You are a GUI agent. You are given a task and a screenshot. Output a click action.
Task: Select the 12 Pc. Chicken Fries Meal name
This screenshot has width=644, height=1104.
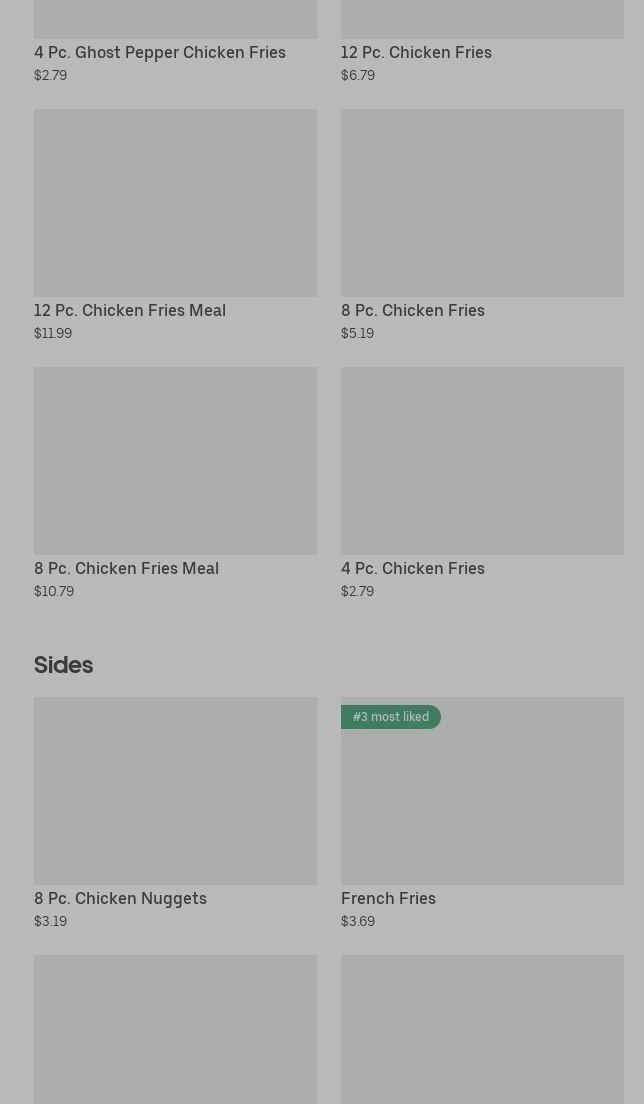130,310
